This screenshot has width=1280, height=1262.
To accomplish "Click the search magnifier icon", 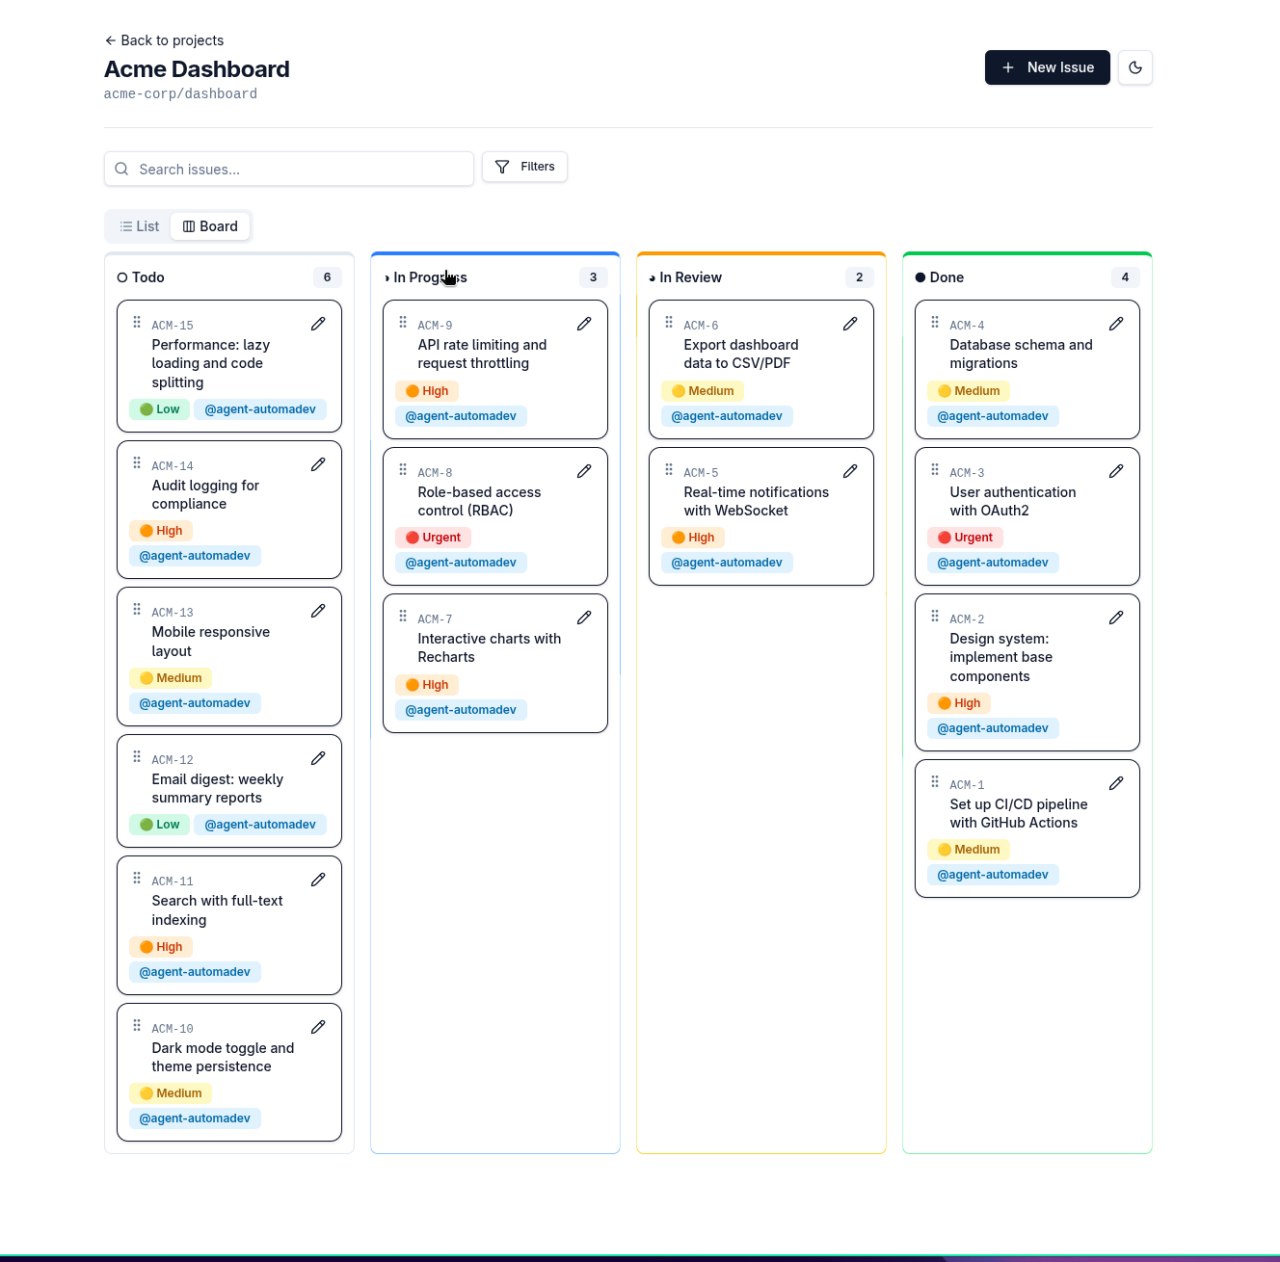I will coord(121,168).
